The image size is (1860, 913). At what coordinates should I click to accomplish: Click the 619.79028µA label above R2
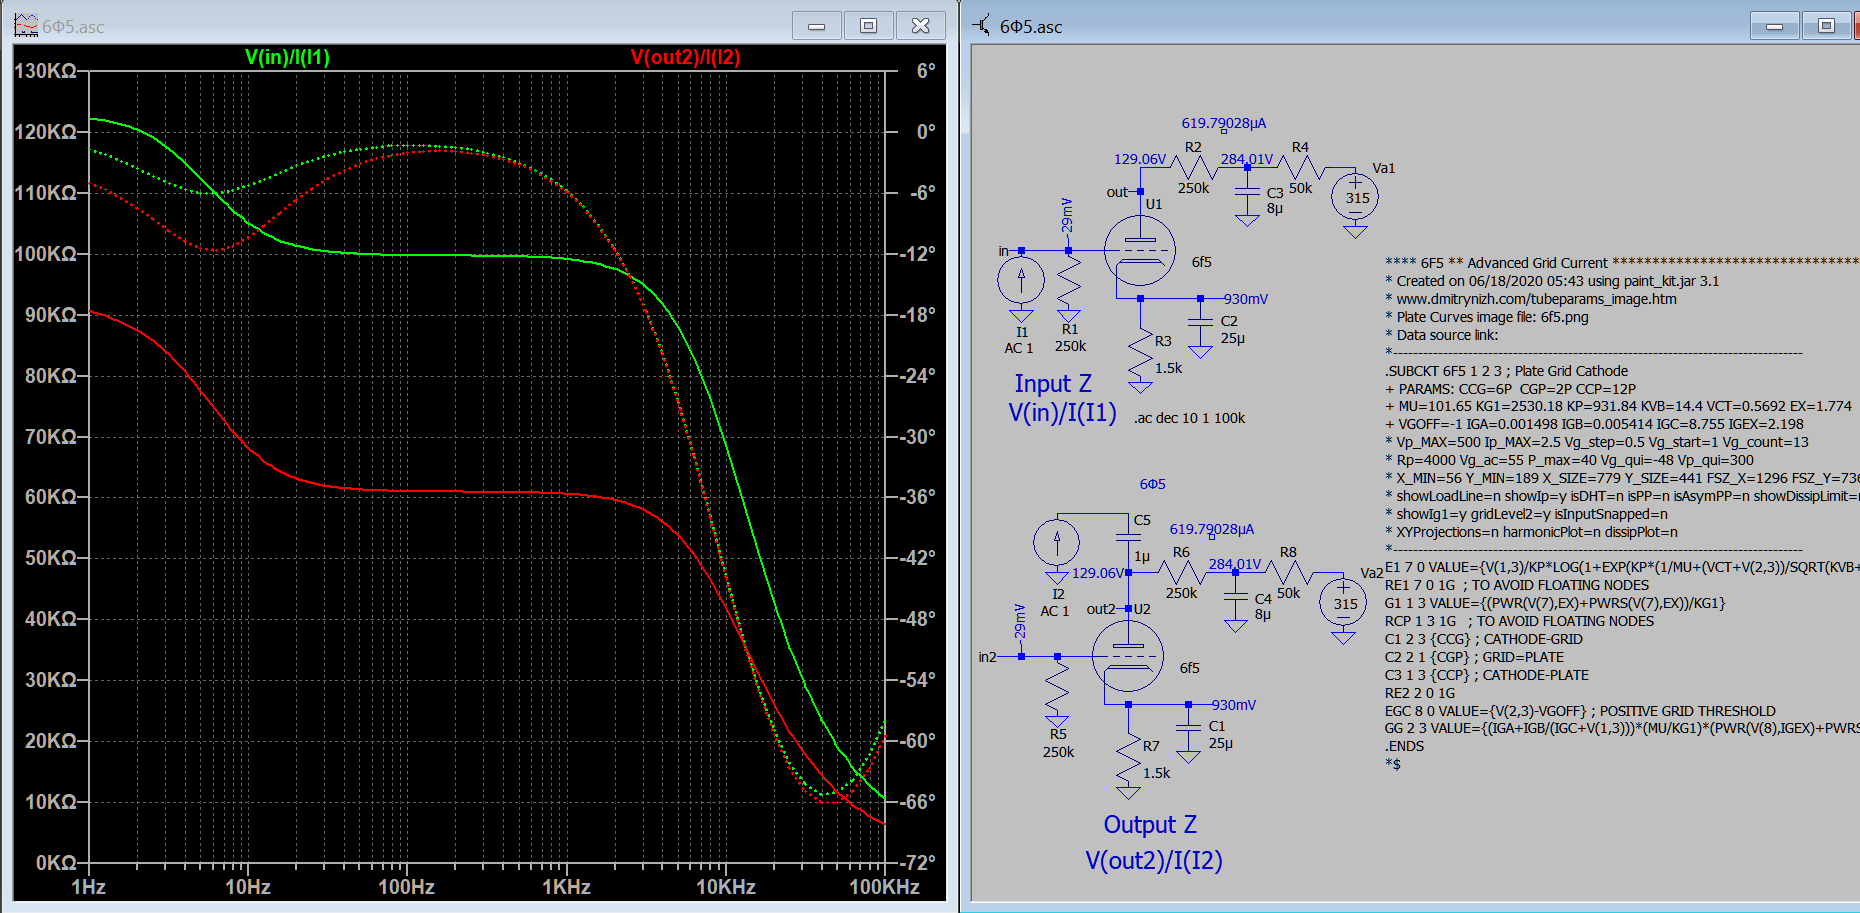coord(1224,123)
